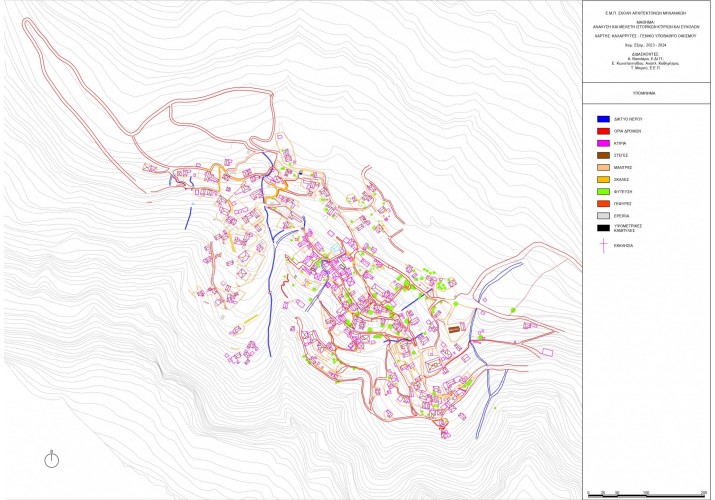The image size is (715, 500).
Task: Click the peach ΜΑΝΤΡΕΣ legend swatch
Action: point(603,168)
